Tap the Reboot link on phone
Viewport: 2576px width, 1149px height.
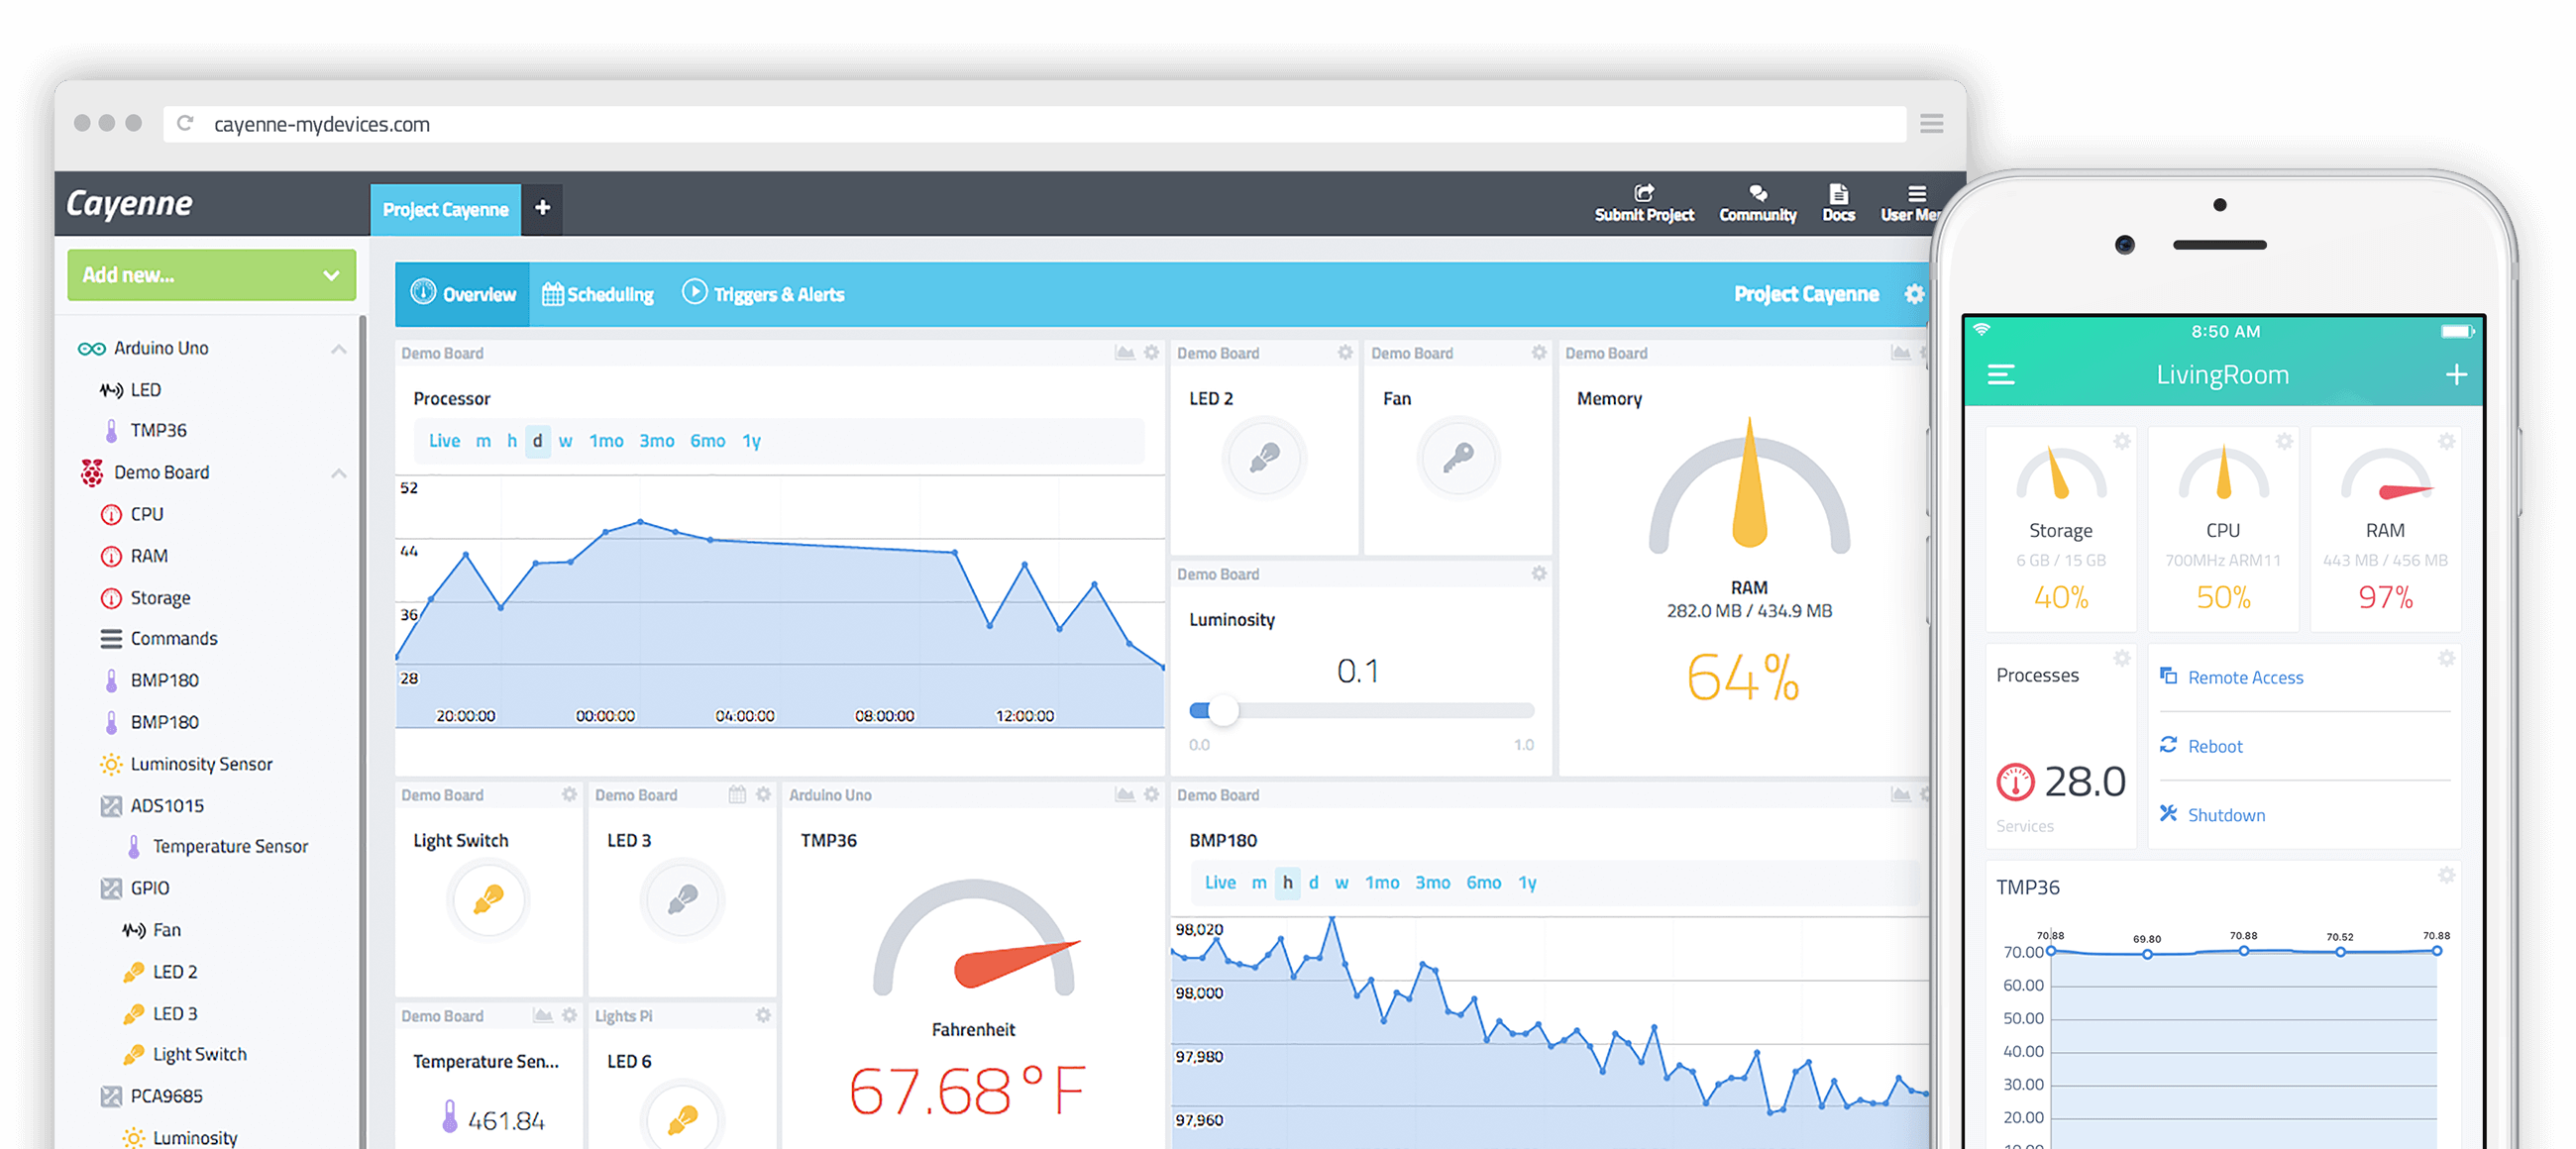tap(2214, 747)
